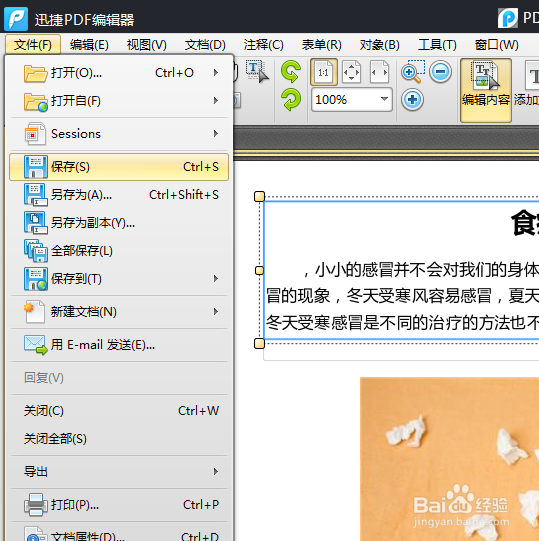
Task: Click the Save As Copy icon
Action: 36,223
